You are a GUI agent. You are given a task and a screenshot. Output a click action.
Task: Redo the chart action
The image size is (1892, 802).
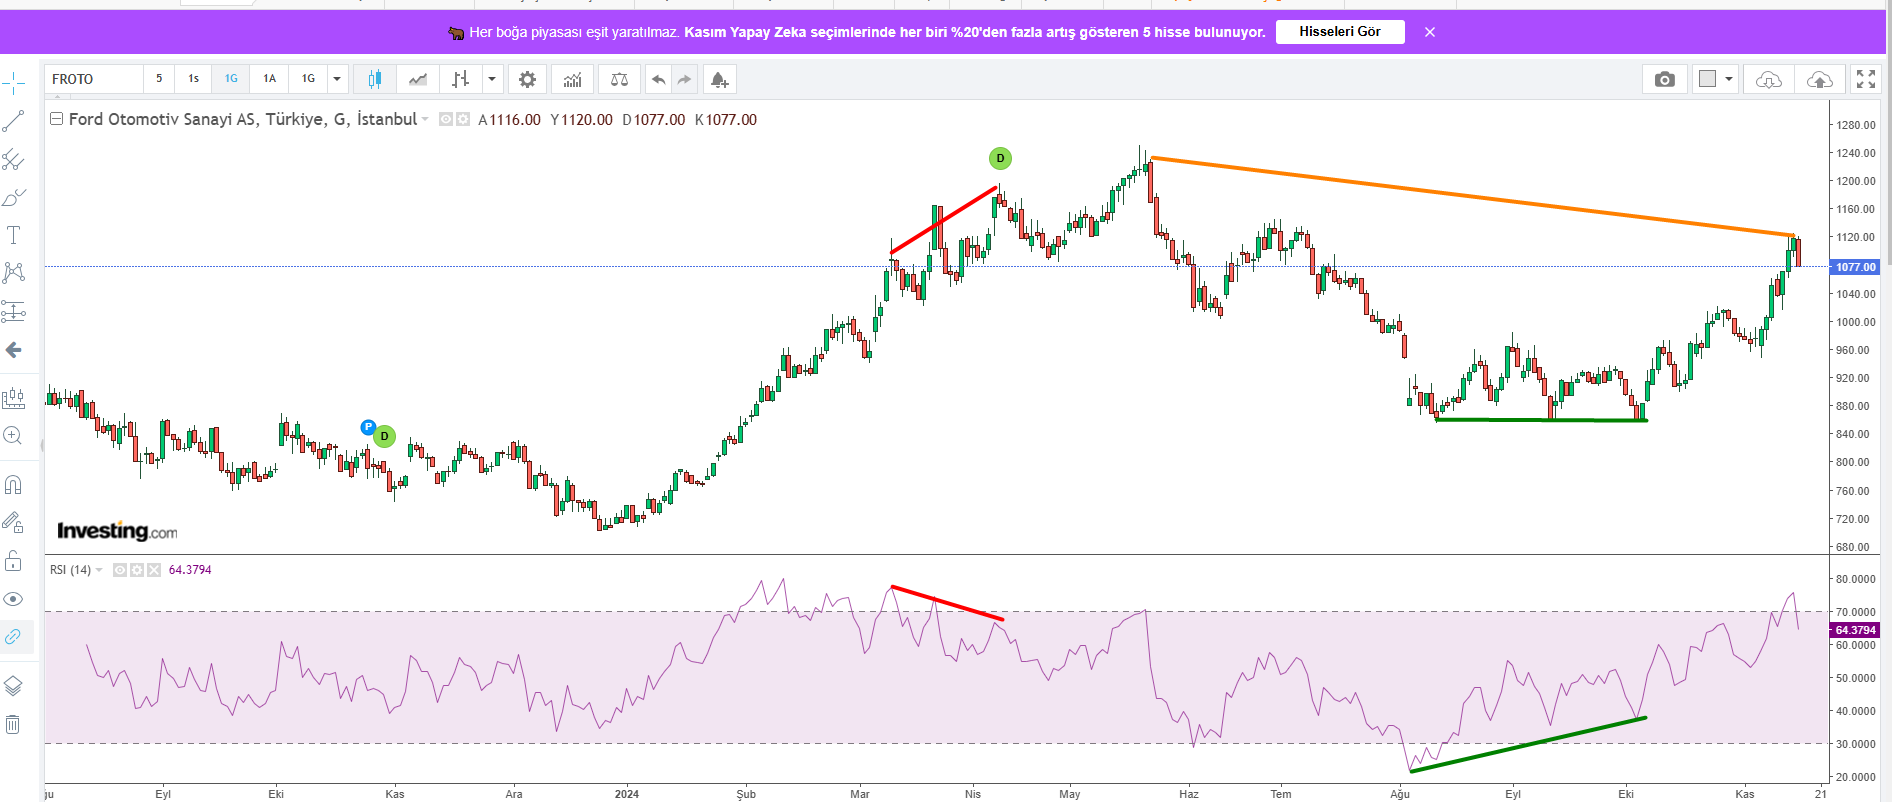(x=684, y=79)
